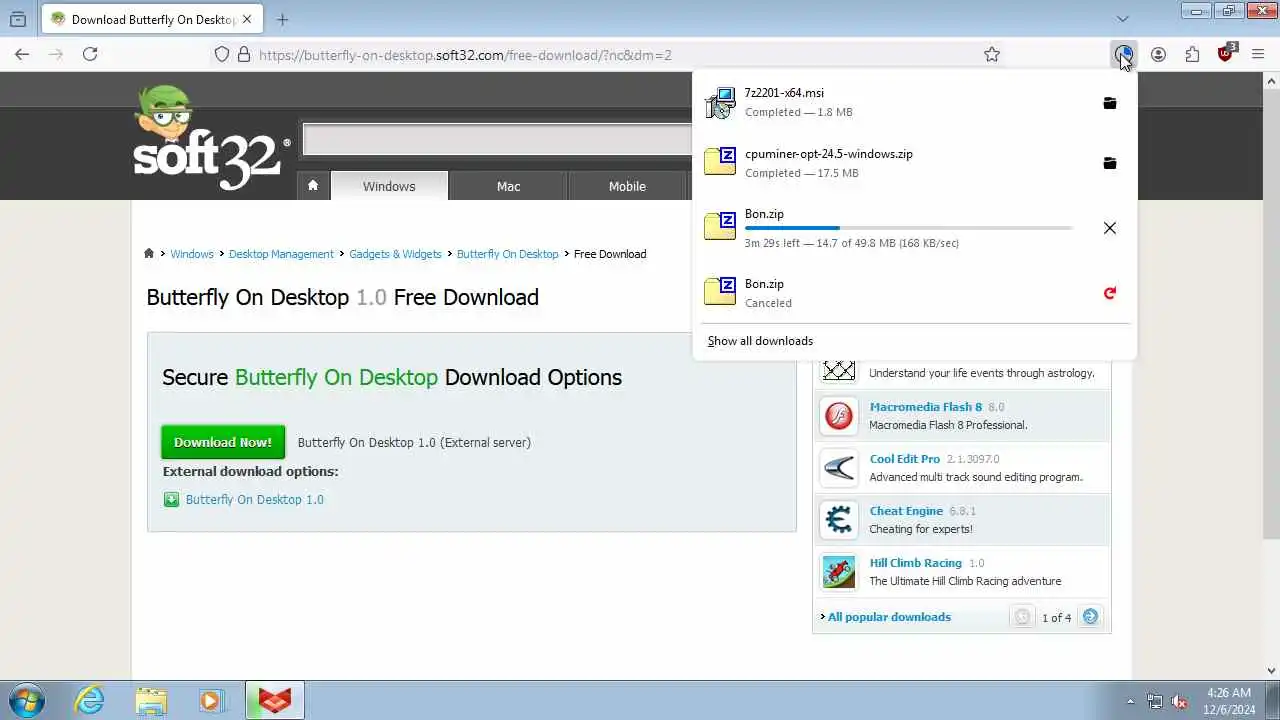The image size is (1280, 720).
Task: Click the Hill Climb Racing thumbnail
Action: 839,572
